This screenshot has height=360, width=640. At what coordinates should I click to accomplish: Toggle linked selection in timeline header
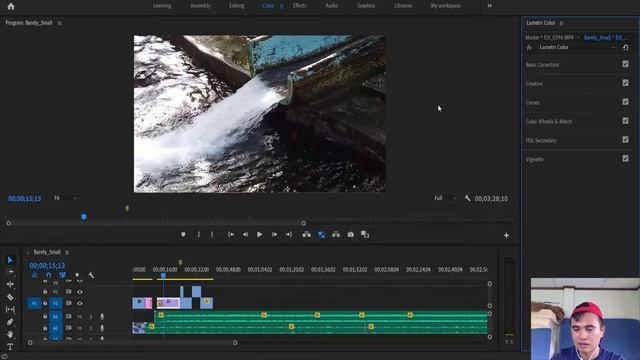pos(62,275)
